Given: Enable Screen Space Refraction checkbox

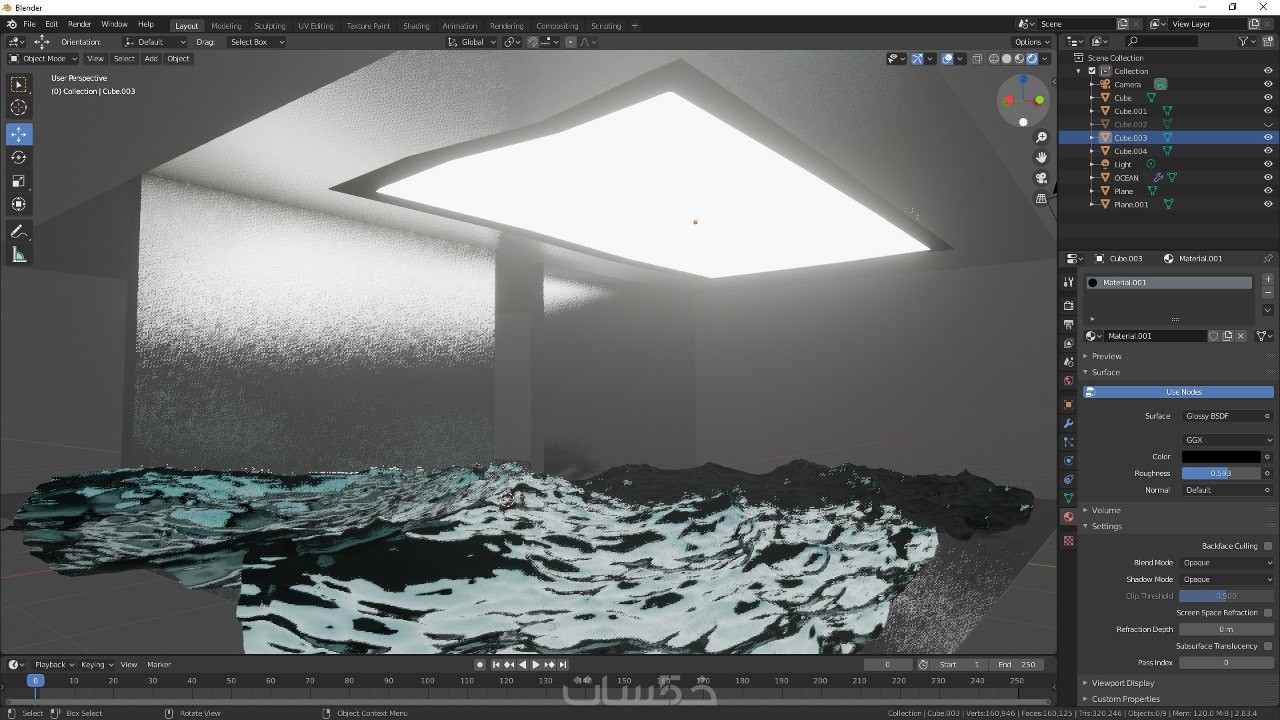Looking at the screenshot, I should (1268, 612).
